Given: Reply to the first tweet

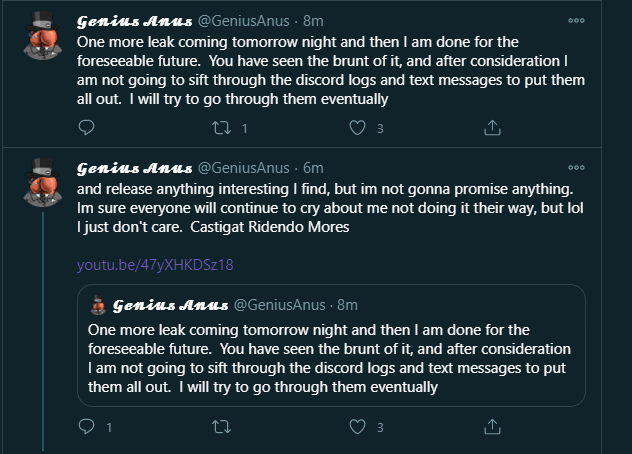Looking at the screenshot, I should coord(86,128).
